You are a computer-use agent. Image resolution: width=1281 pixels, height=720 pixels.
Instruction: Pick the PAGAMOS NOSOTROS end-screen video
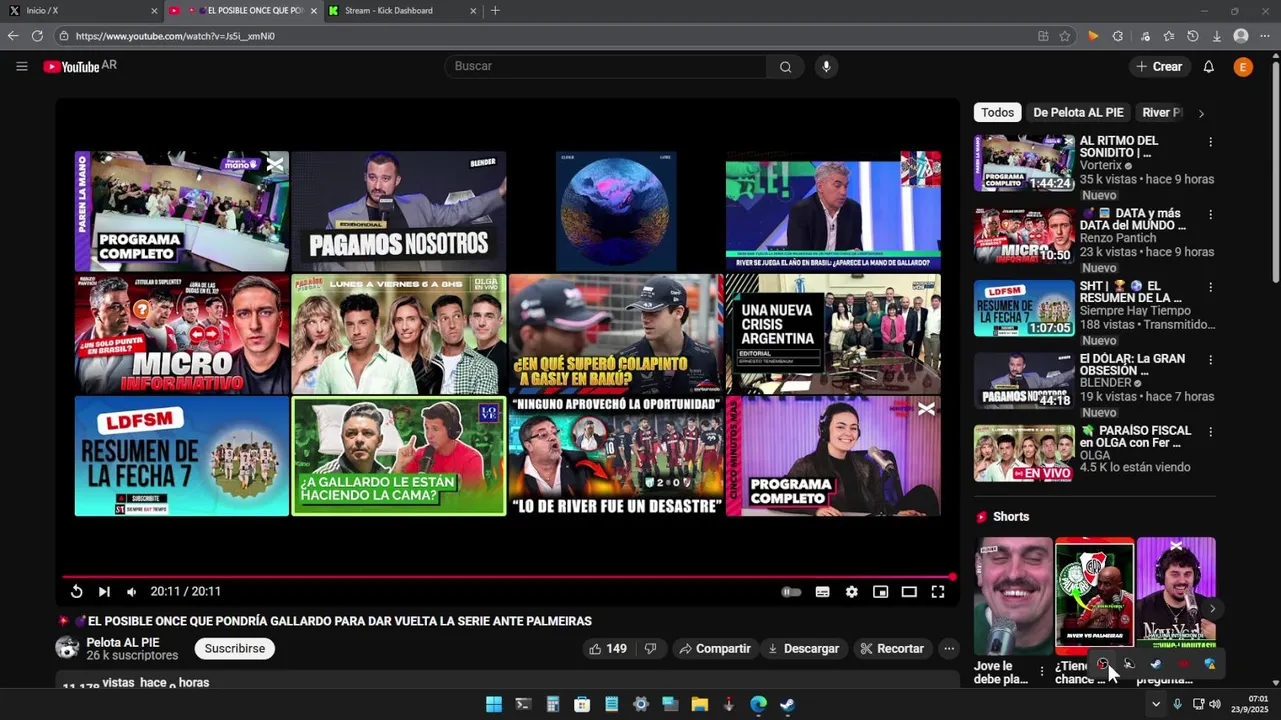[398, 211]
